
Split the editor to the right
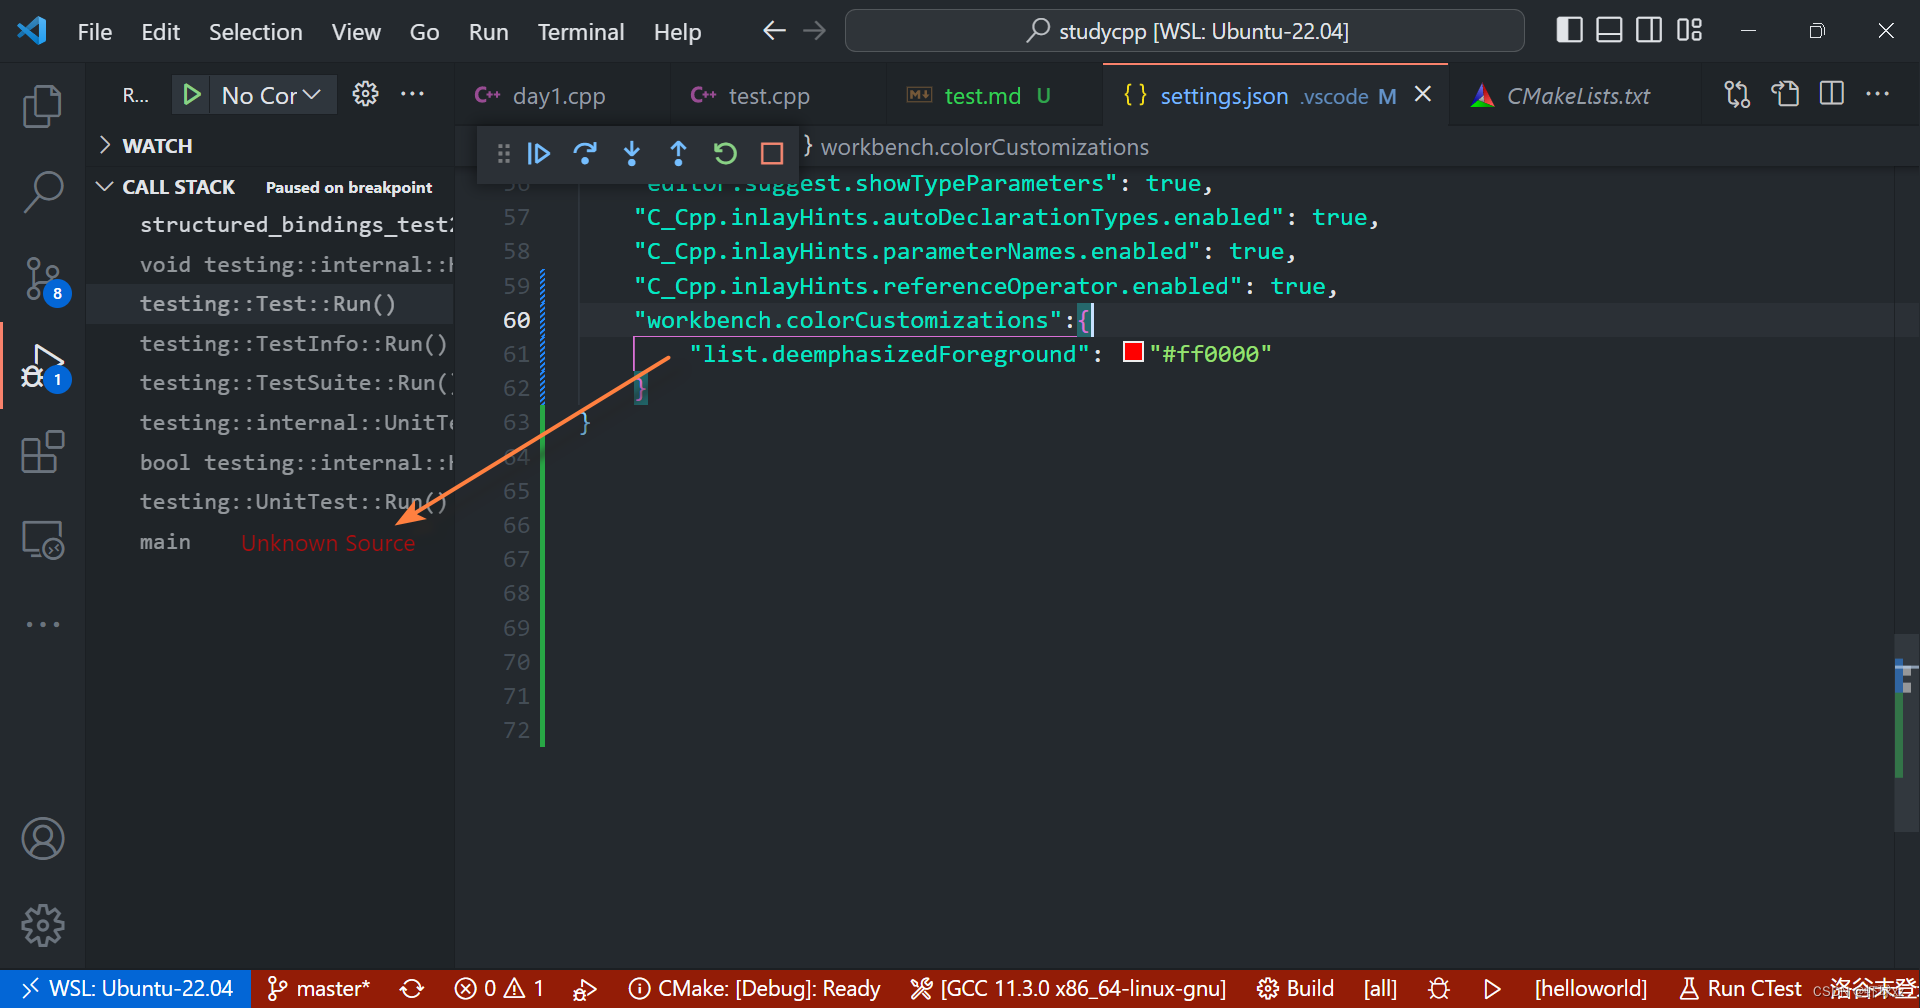click(x=1832, y=94)
